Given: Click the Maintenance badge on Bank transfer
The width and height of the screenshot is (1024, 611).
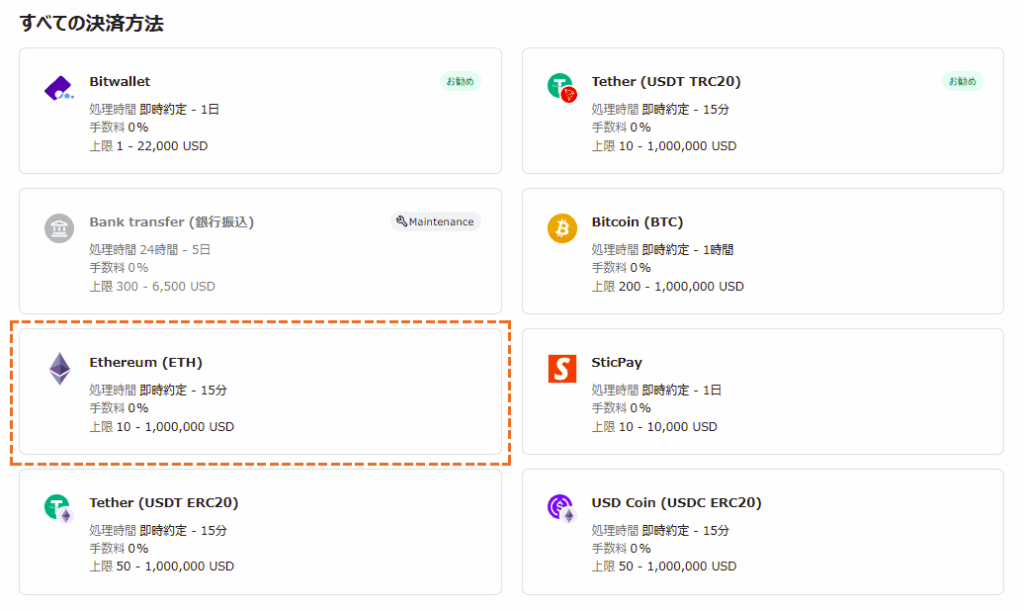Looking at the screenshot, I should pos(436,221).
